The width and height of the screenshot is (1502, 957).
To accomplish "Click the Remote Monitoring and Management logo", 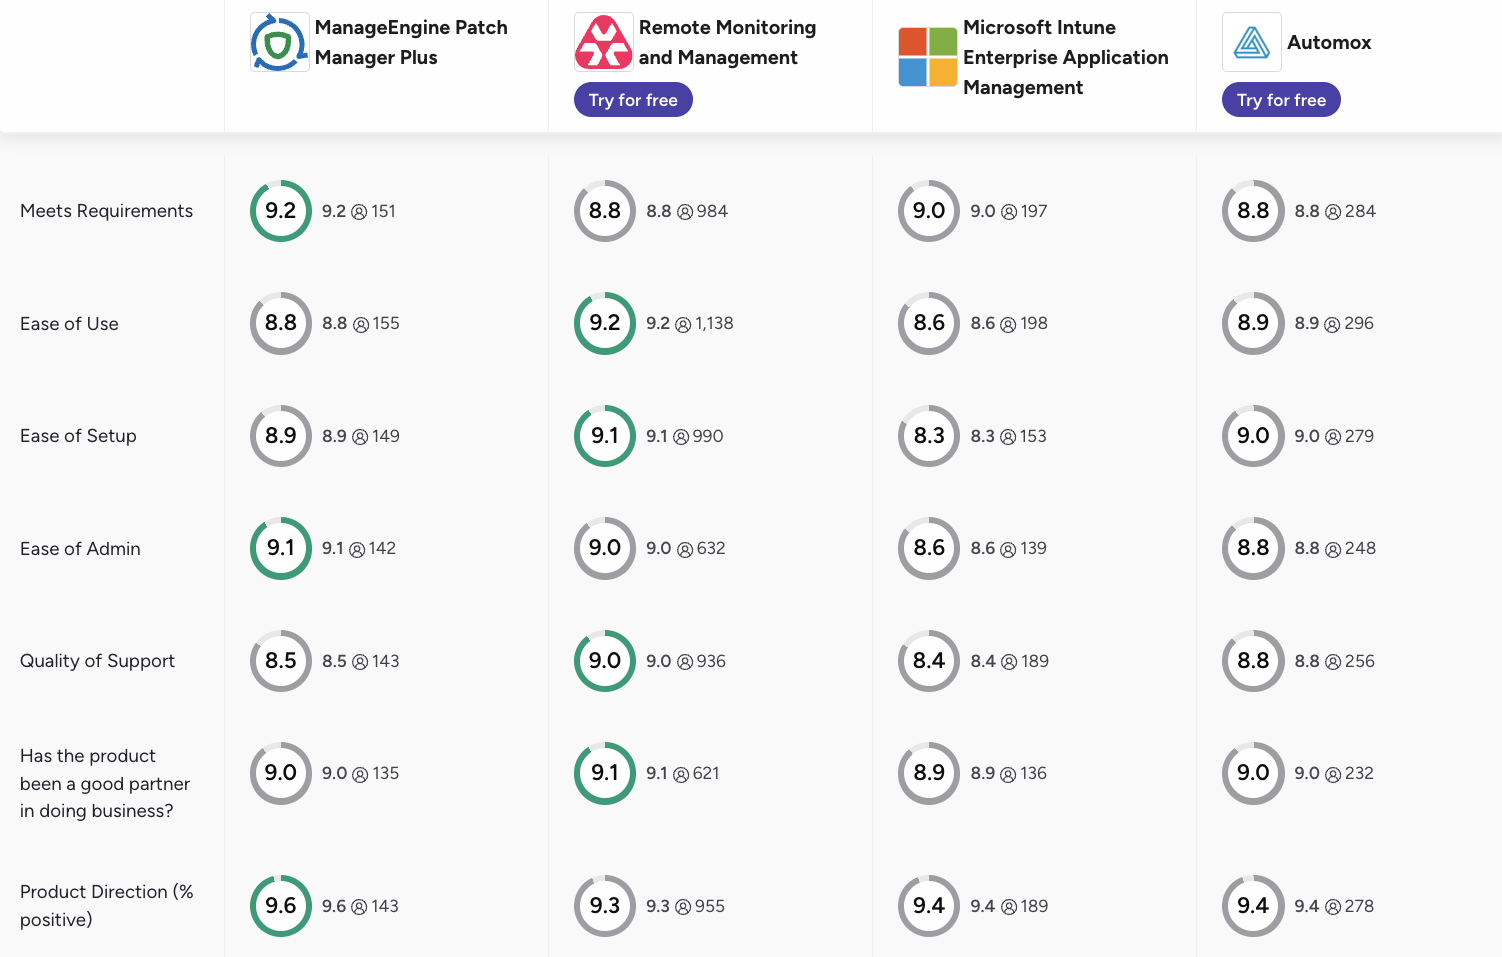I will [x=604, y=42].
